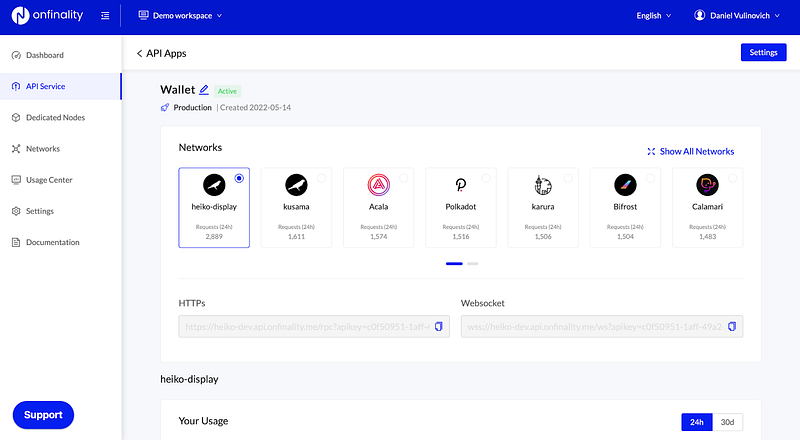Select the Calamari network radio button
This screenshot has width=800, height=440.
(732, 178)
